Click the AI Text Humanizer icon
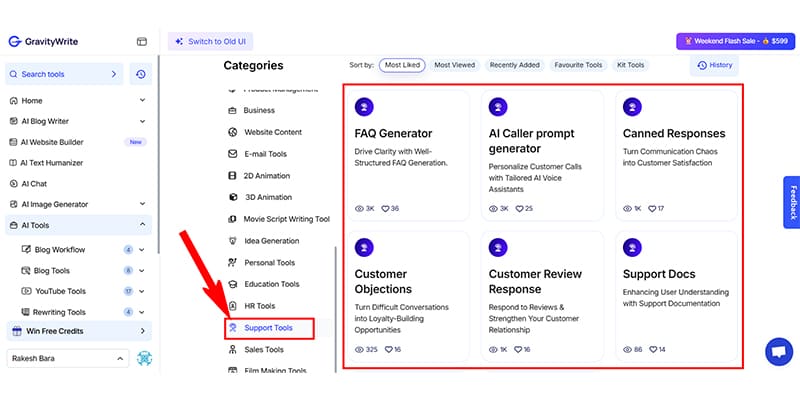Screen dimensions: 800x400 13,163
